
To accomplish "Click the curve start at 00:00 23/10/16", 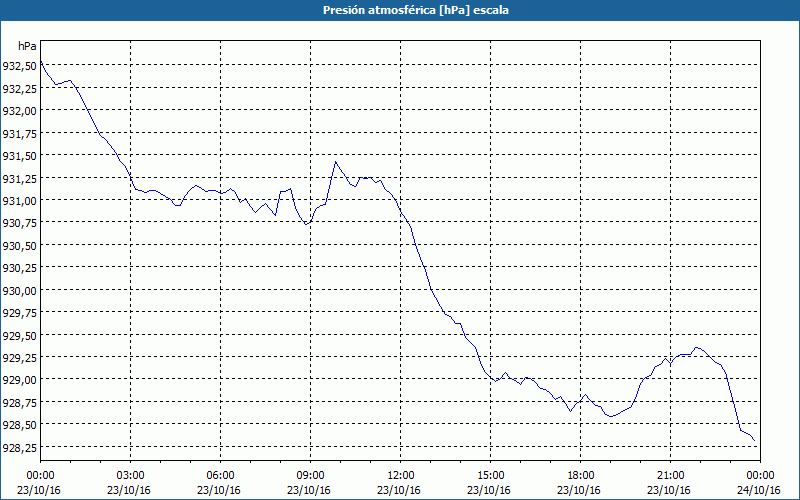I will (x=41, y=62).
